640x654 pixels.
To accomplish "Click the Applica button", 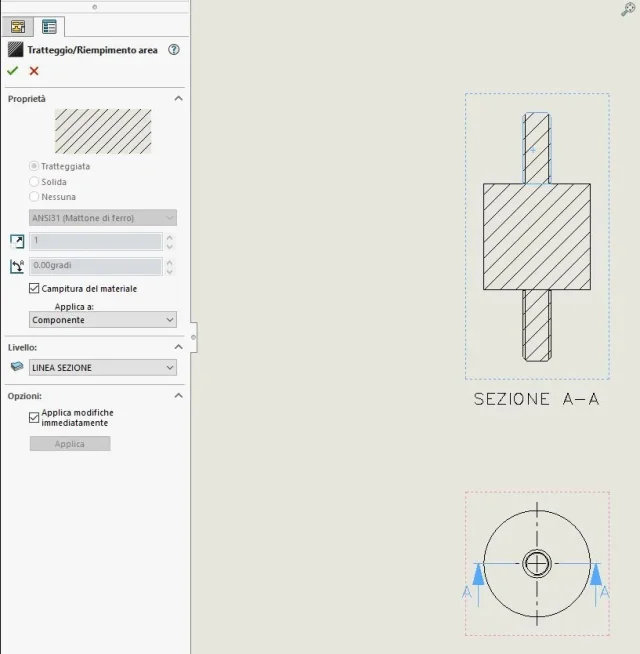I will tap(70, 444).
